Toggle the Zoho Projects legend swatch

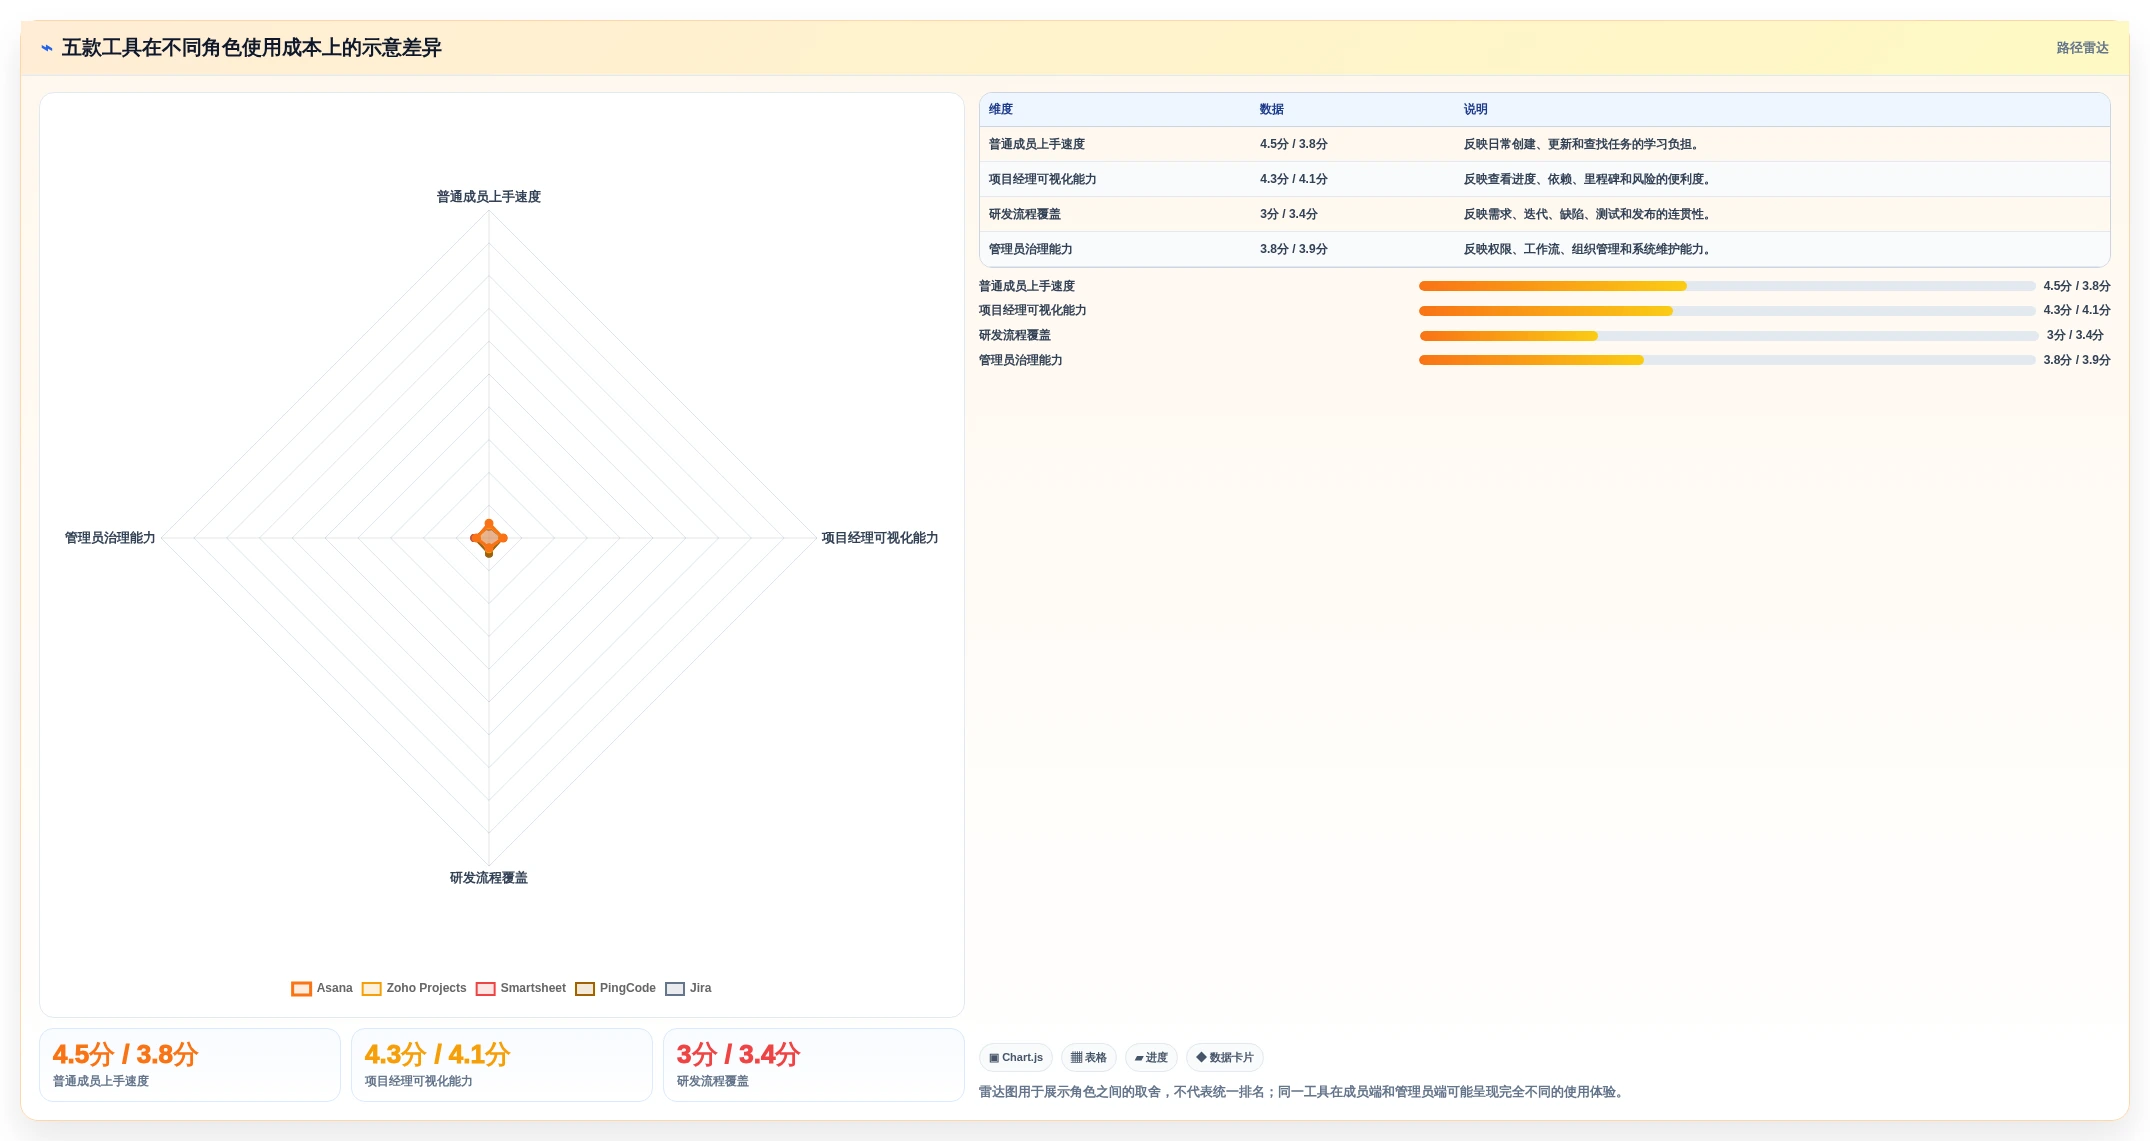(371, 989)
